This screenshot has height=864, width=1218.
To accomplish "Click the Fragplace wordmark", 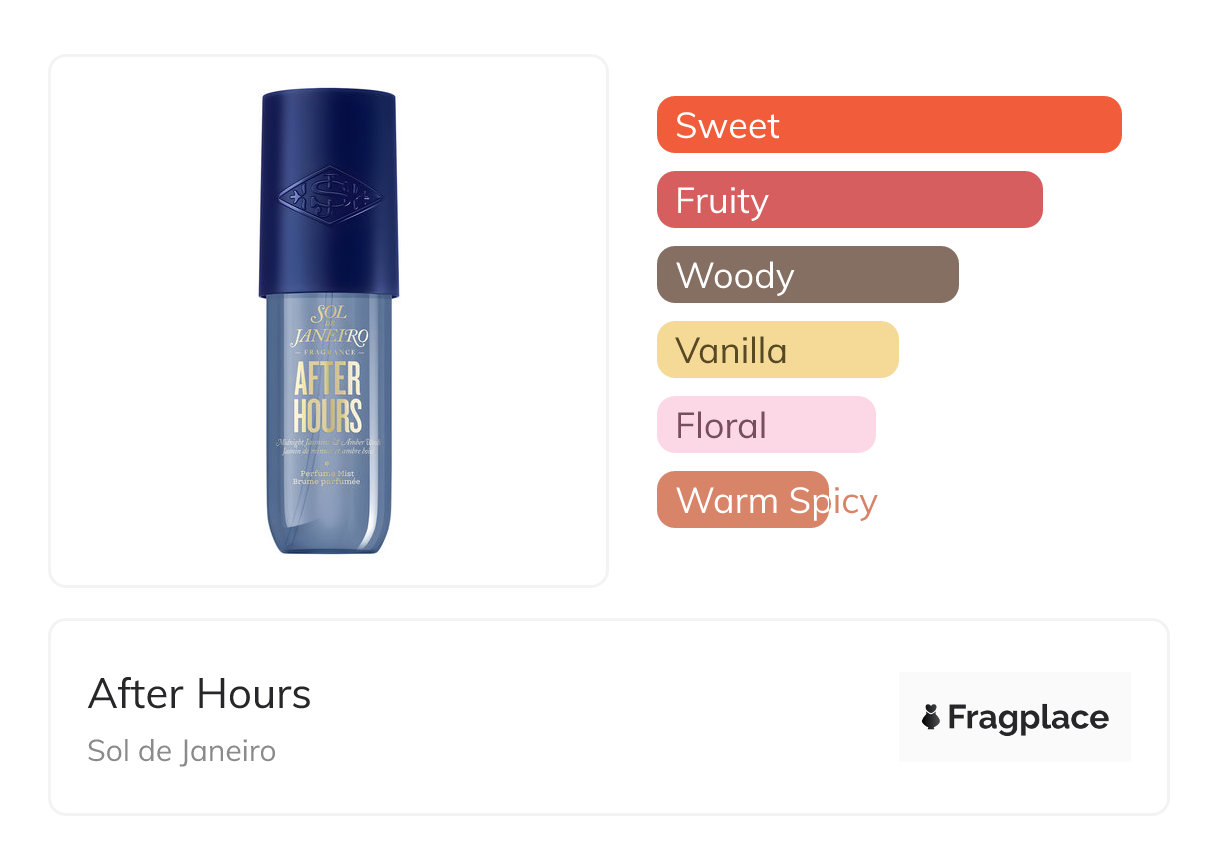I will tap(1028, 718).
